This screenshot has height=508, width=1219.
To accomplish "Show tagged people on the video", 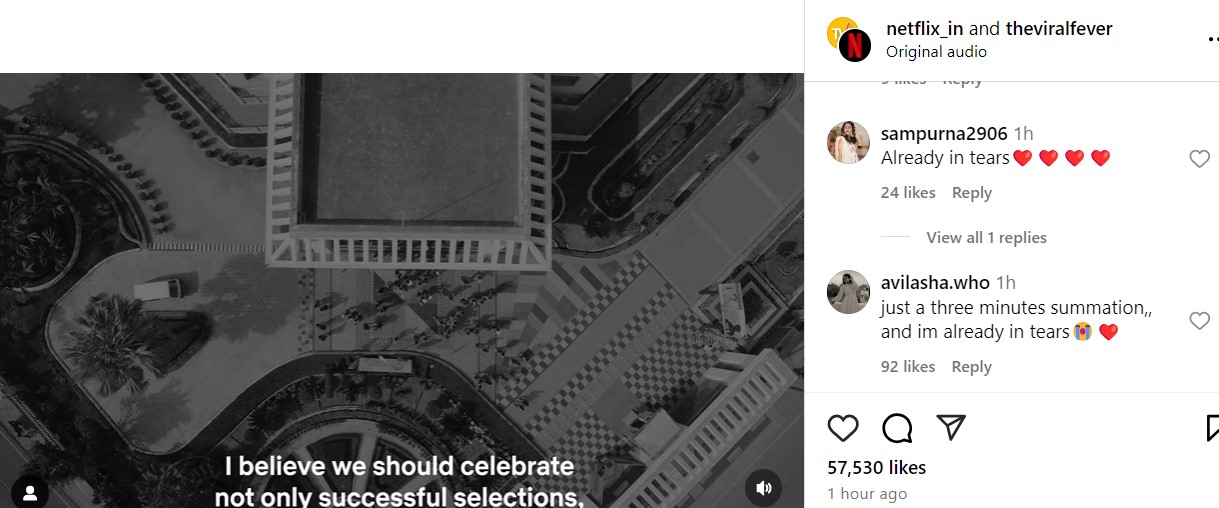I will pos(30,492).
